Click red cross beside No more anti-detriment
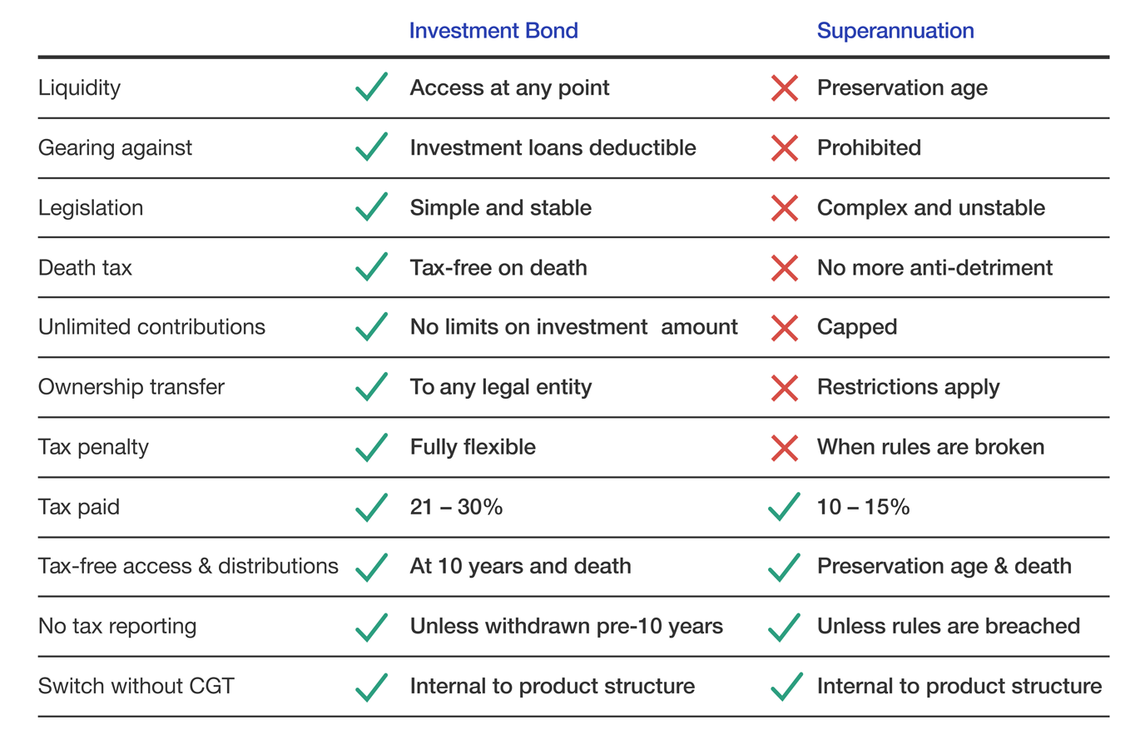The height and width of the screenshot is (735, 1140). point(784,268)
